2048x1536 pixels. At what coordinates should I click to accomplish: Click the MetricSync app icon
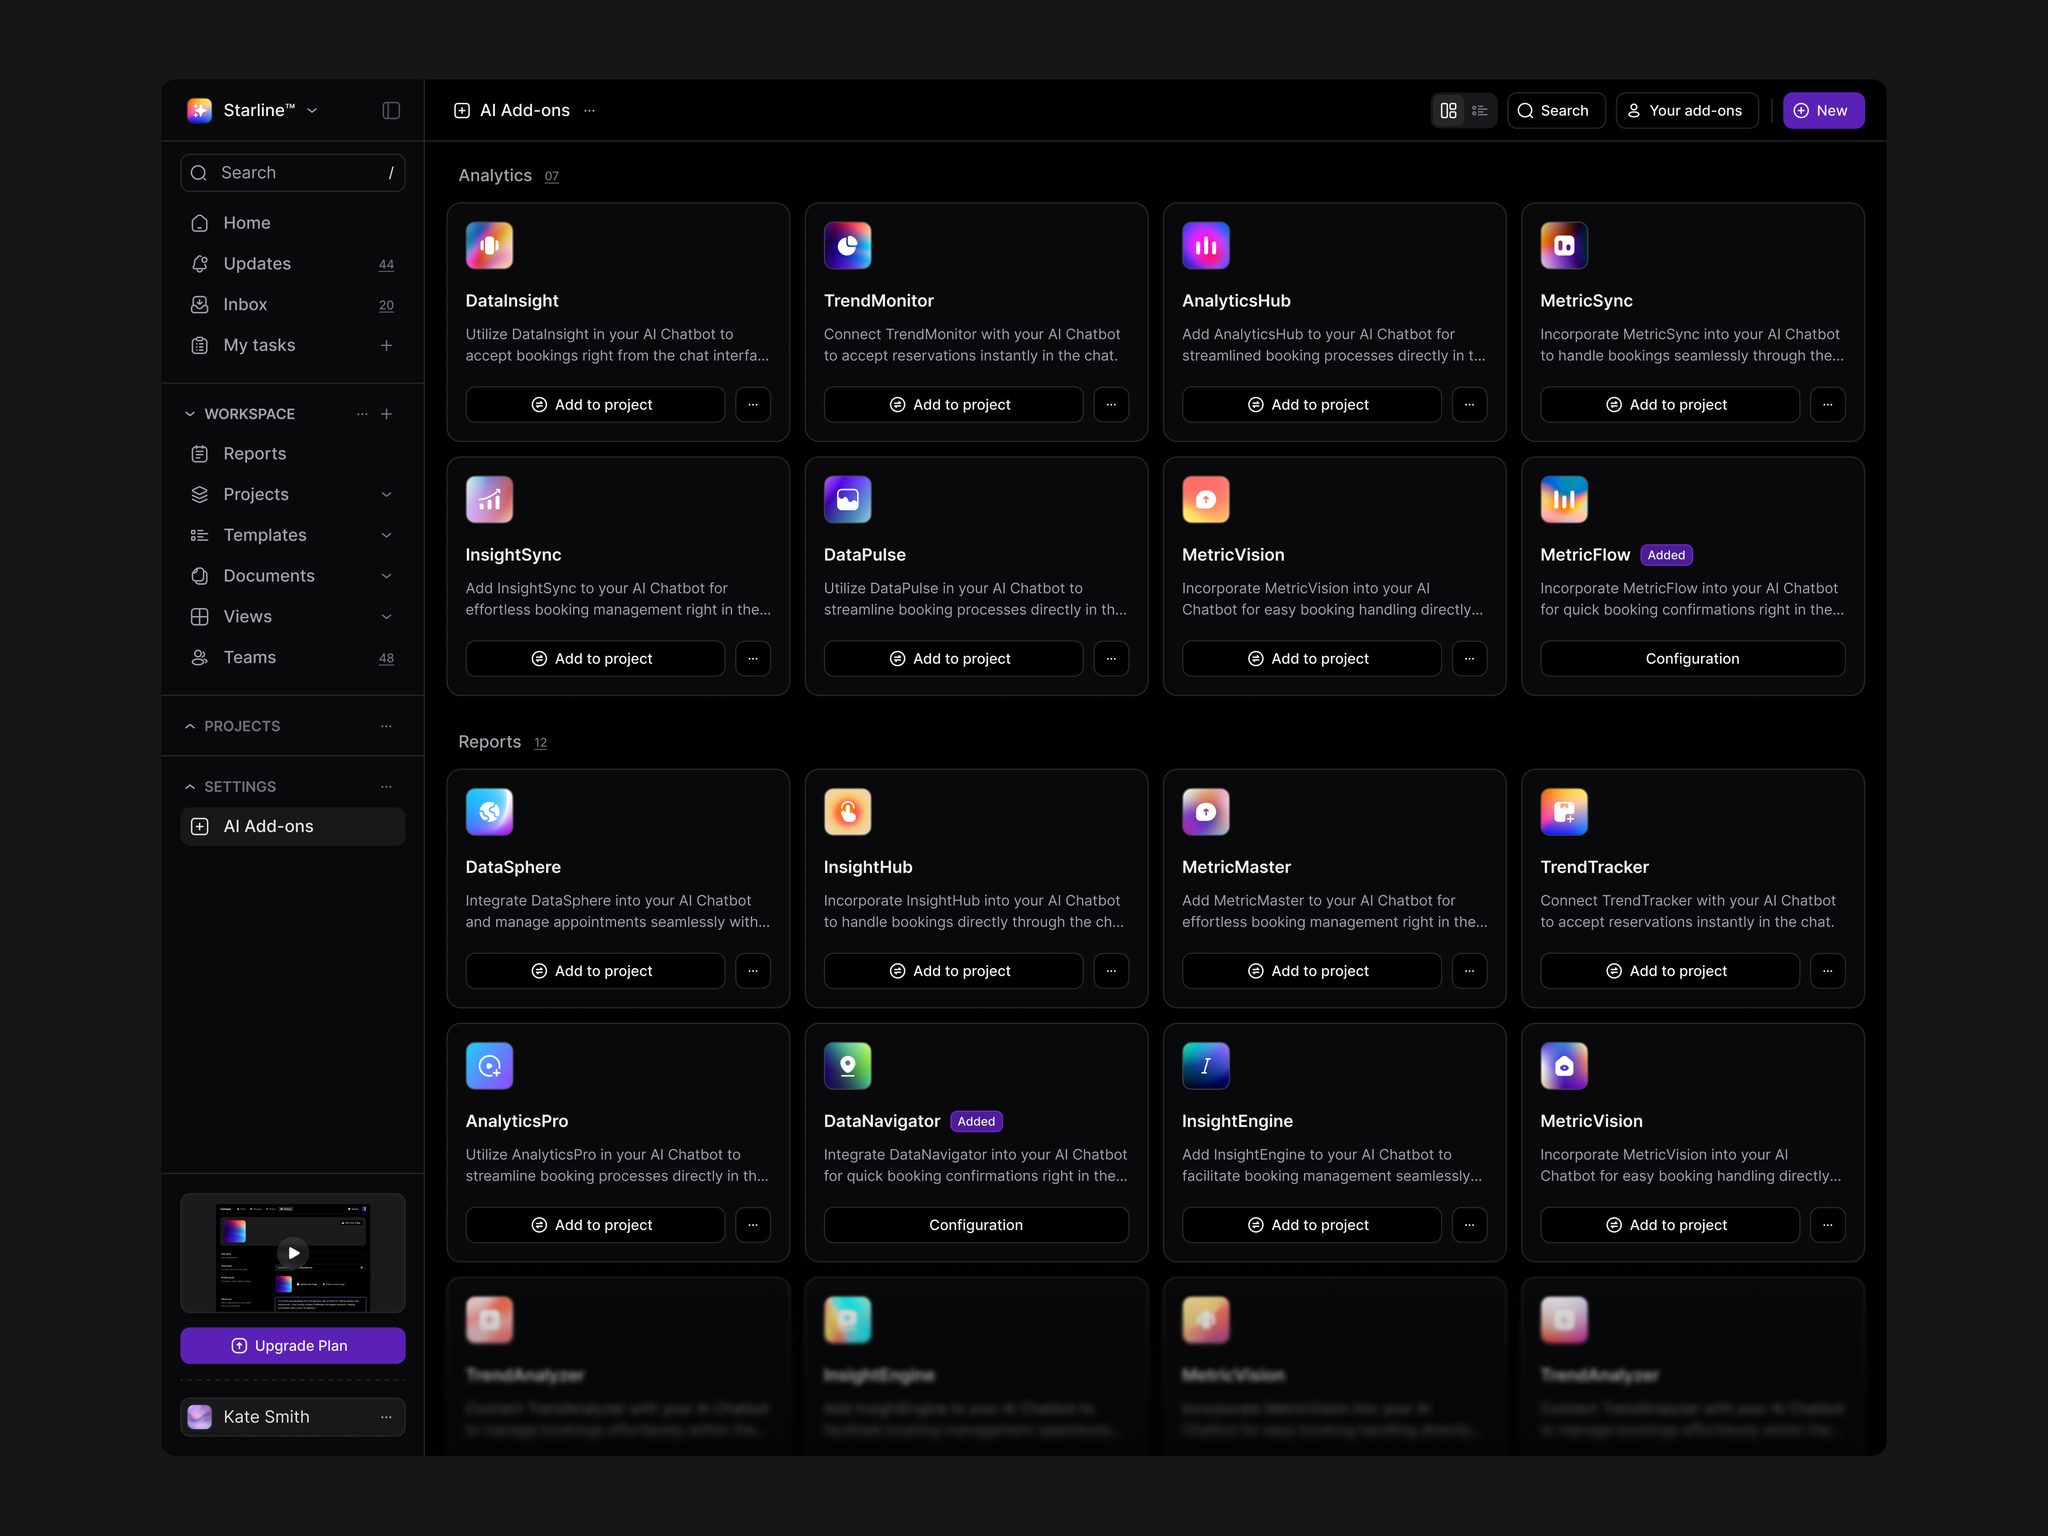(1564, 245)
